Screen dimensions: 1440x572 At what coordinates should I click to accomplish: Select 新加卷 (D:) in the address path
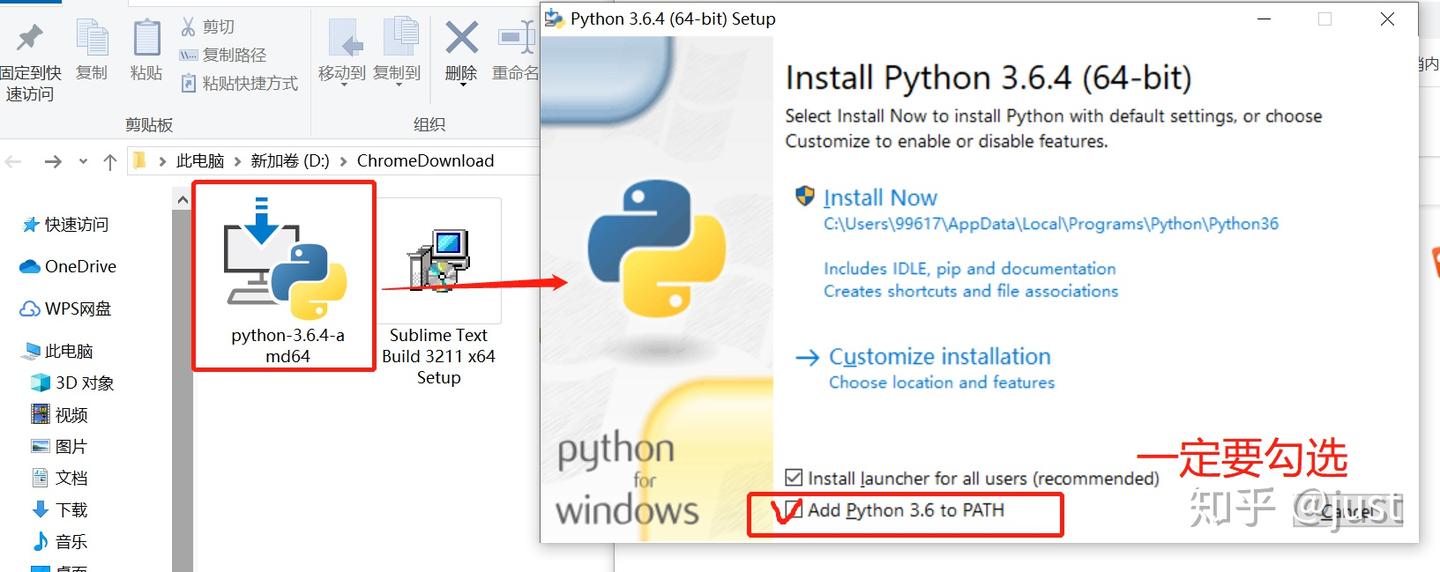pos(290,161)
